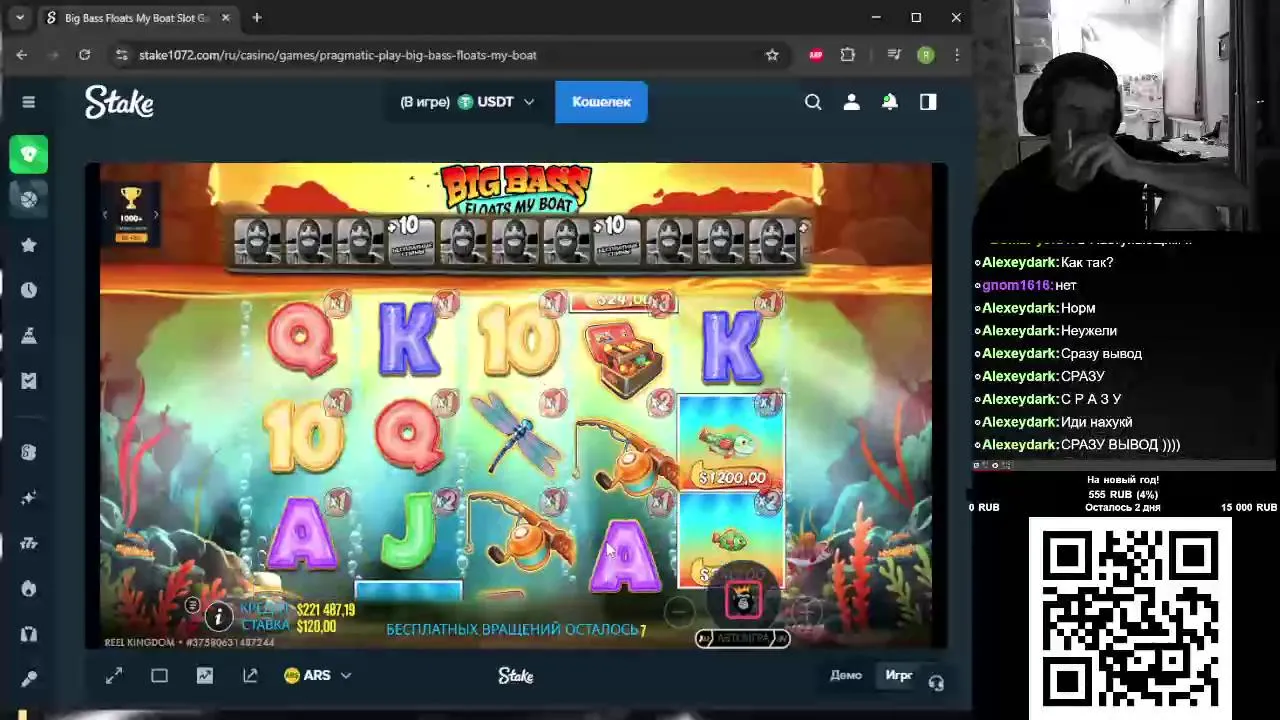Click Автоигра autoplay button
Image resolution: width=1280 pixels, height=720 pixels.
743,638
